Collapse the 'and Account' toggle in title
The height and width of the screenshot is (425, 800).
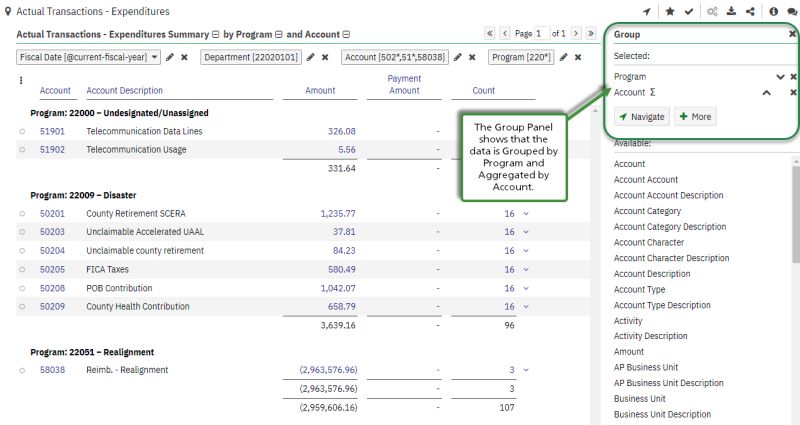346,35
